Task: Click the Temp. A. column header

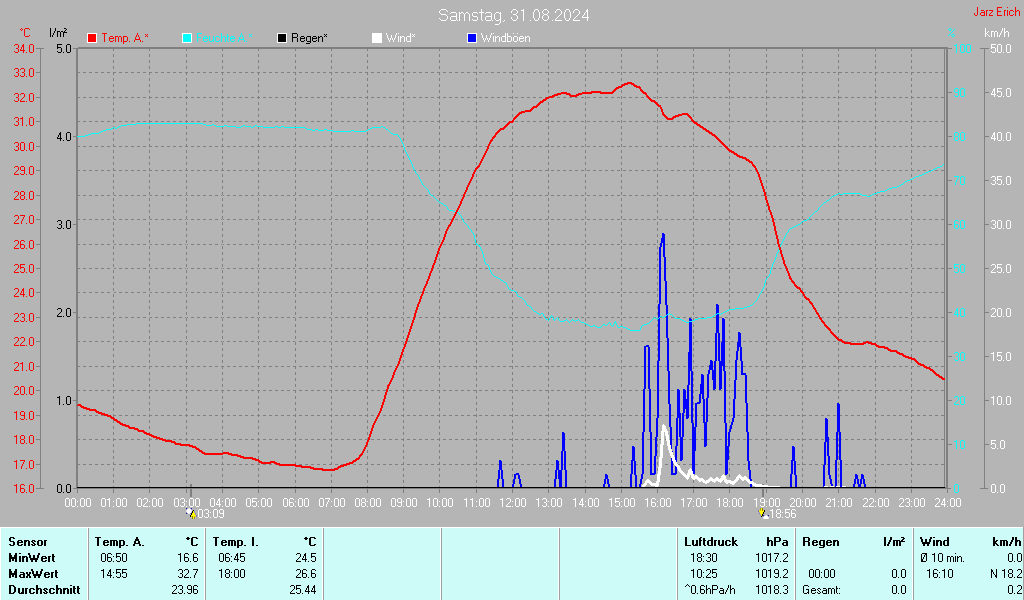Action: pos(120,542)
